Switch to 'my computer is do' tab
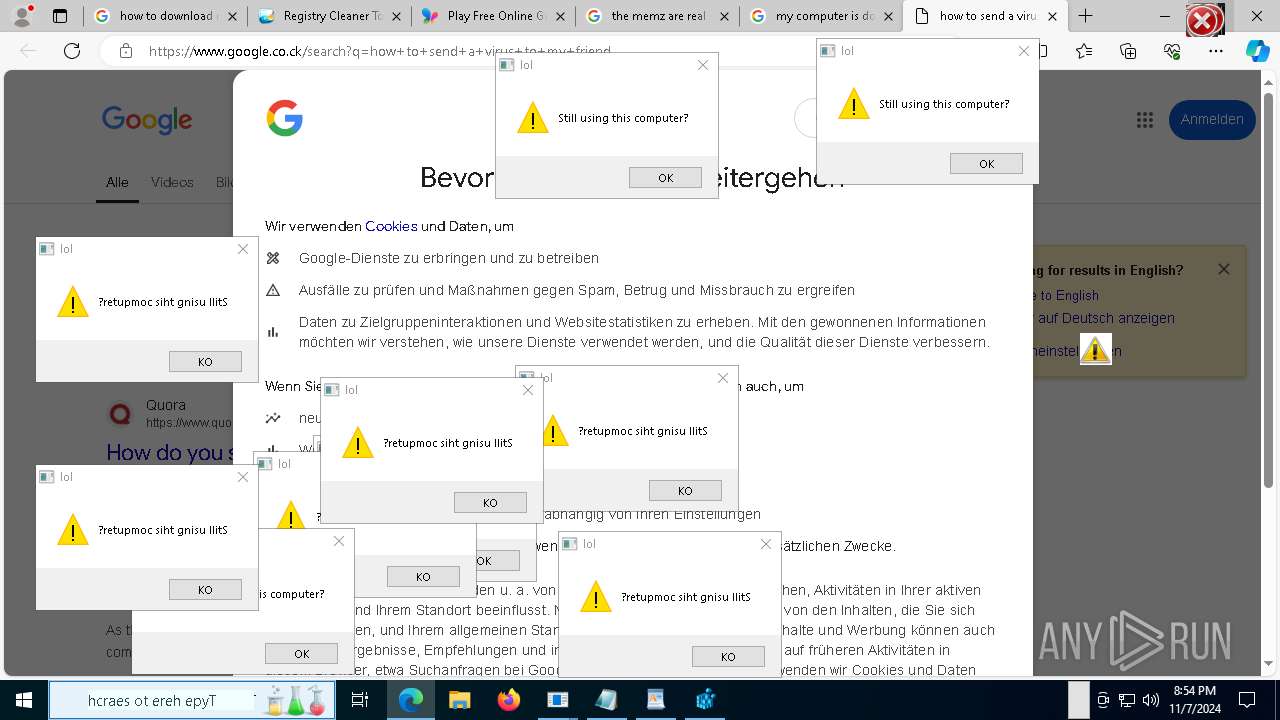1280x720 pixels. (x=821, y=16)
